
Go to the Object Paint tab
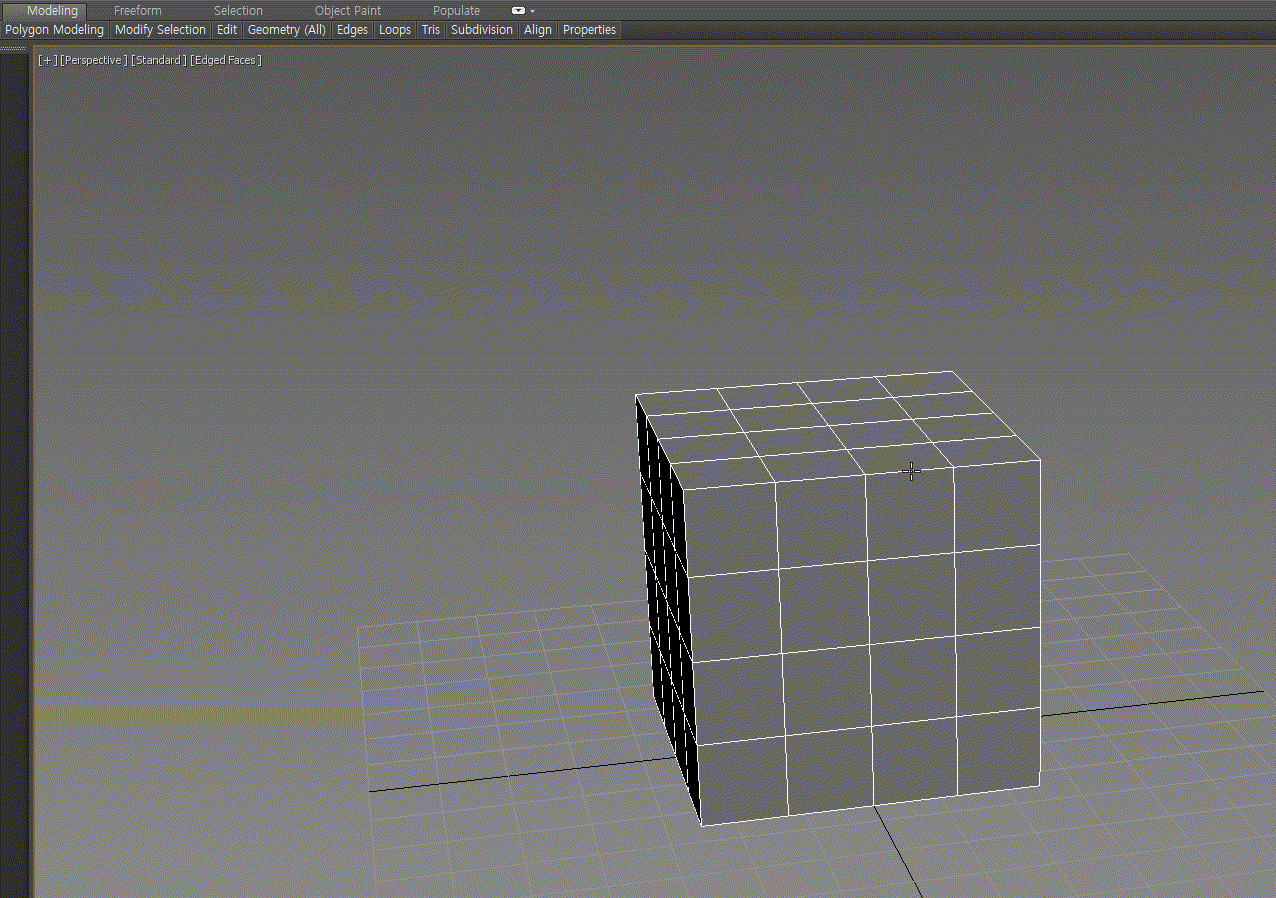[x=348, y=11]
